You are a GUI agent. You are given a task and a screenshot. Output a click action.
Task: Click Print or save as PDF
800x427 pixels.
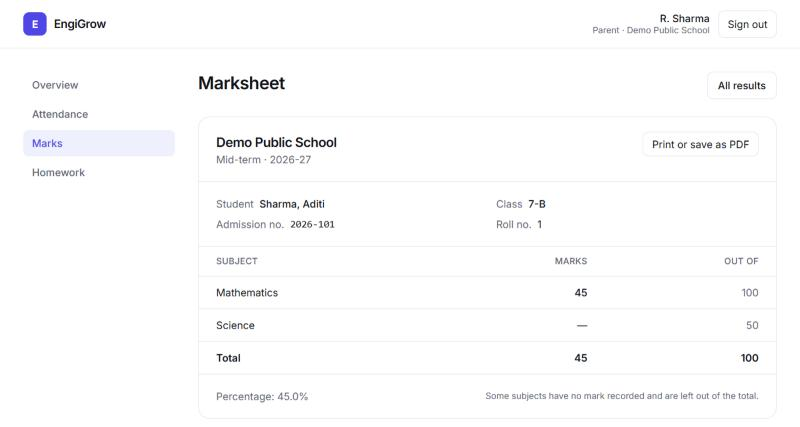tap(701, 144)
